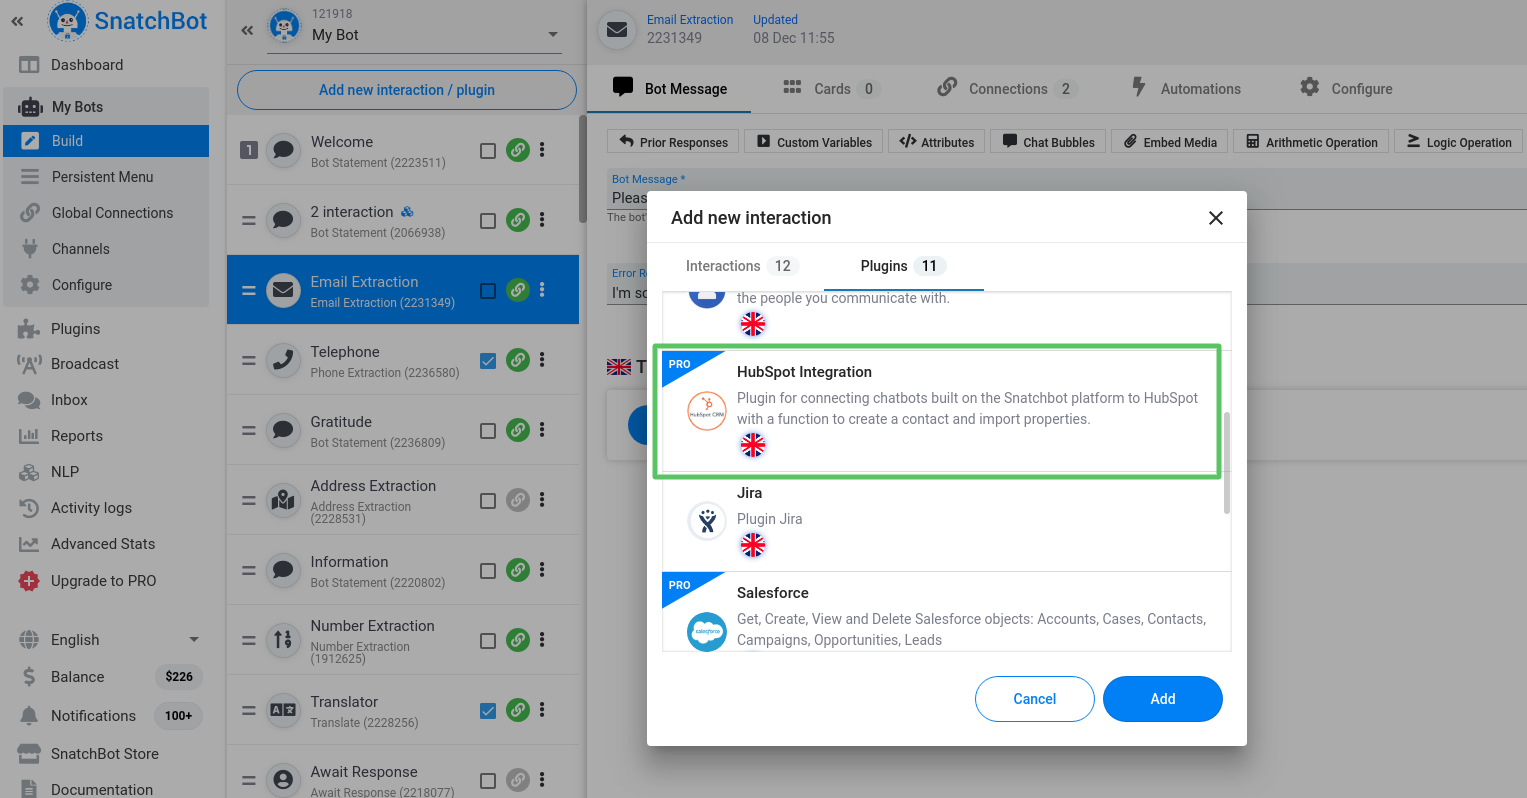Open Reports page
Image resolution: width=1527 pixels, height=798 pixels.
(77, 436)
